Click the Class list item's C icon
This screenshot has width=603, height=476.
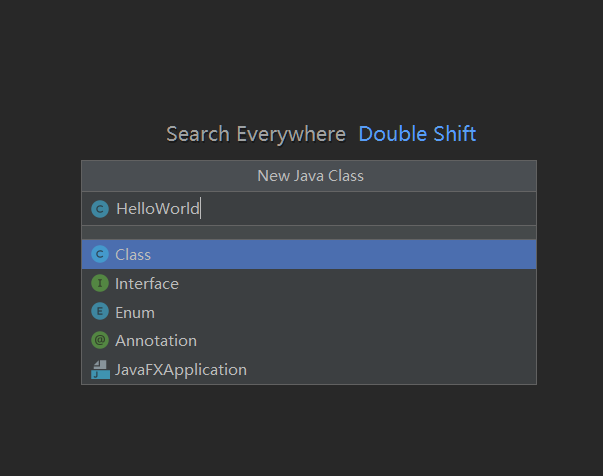click(100, 254)
